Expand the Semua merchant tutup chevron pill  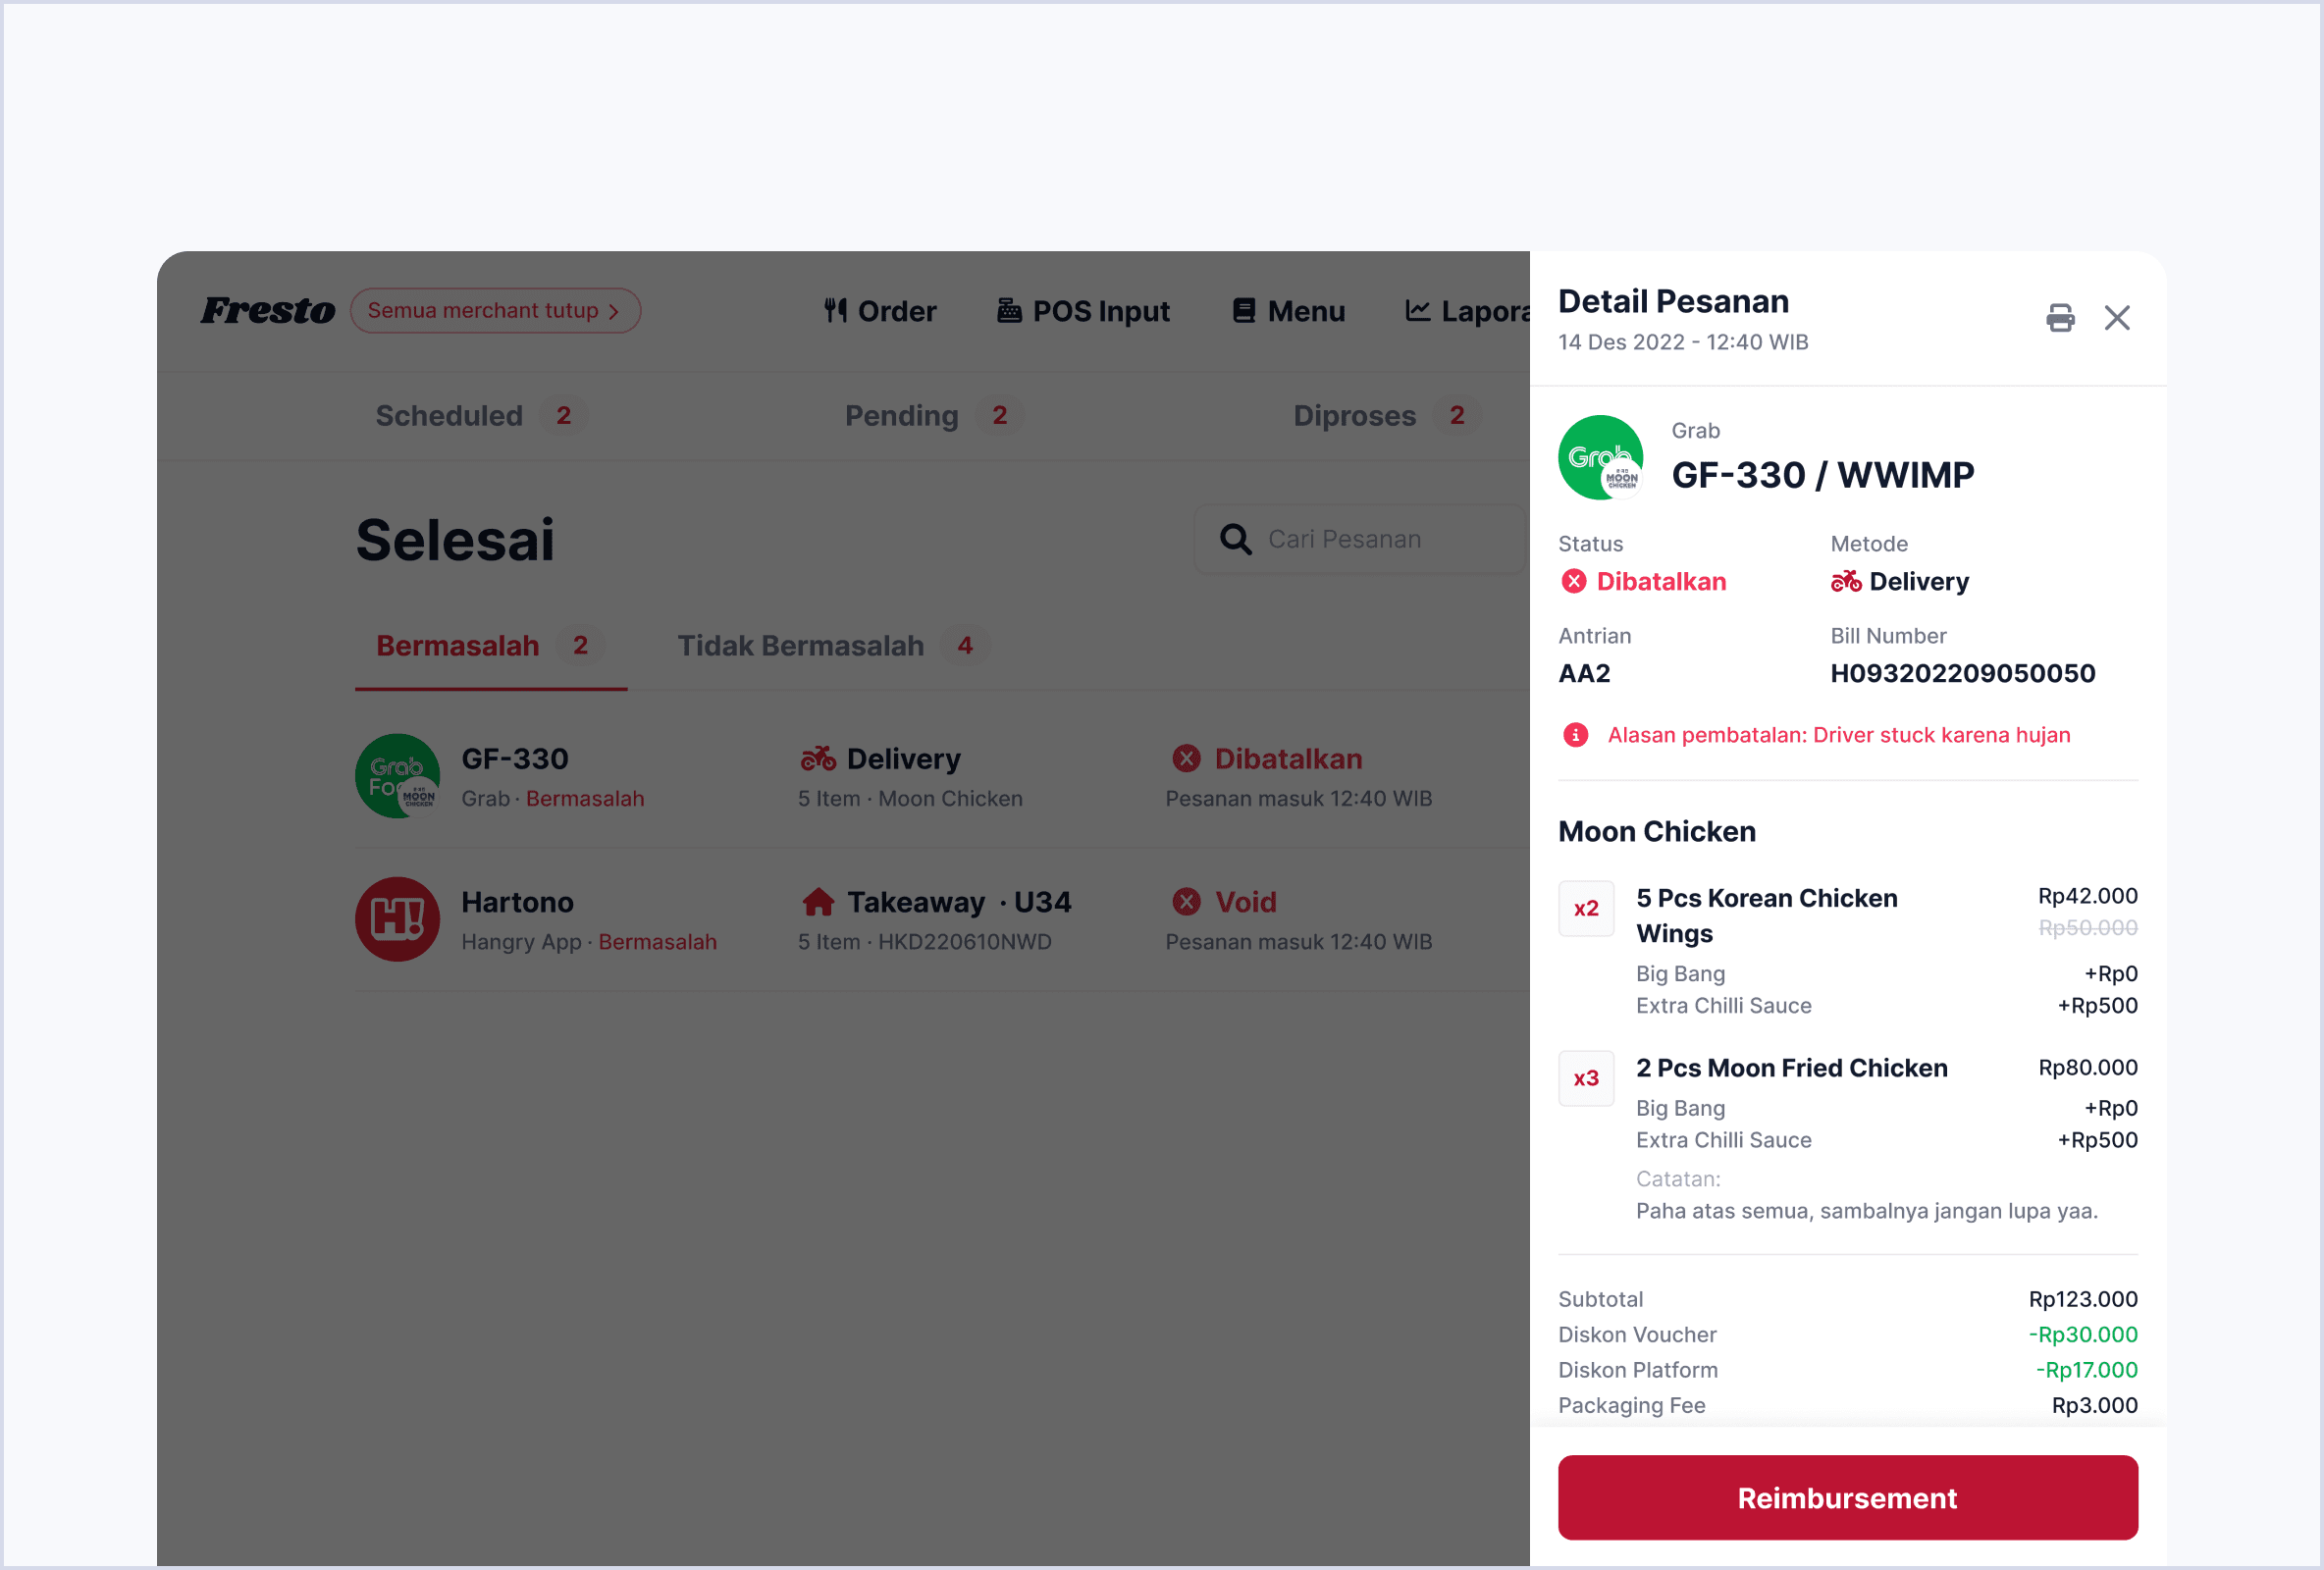495,311
